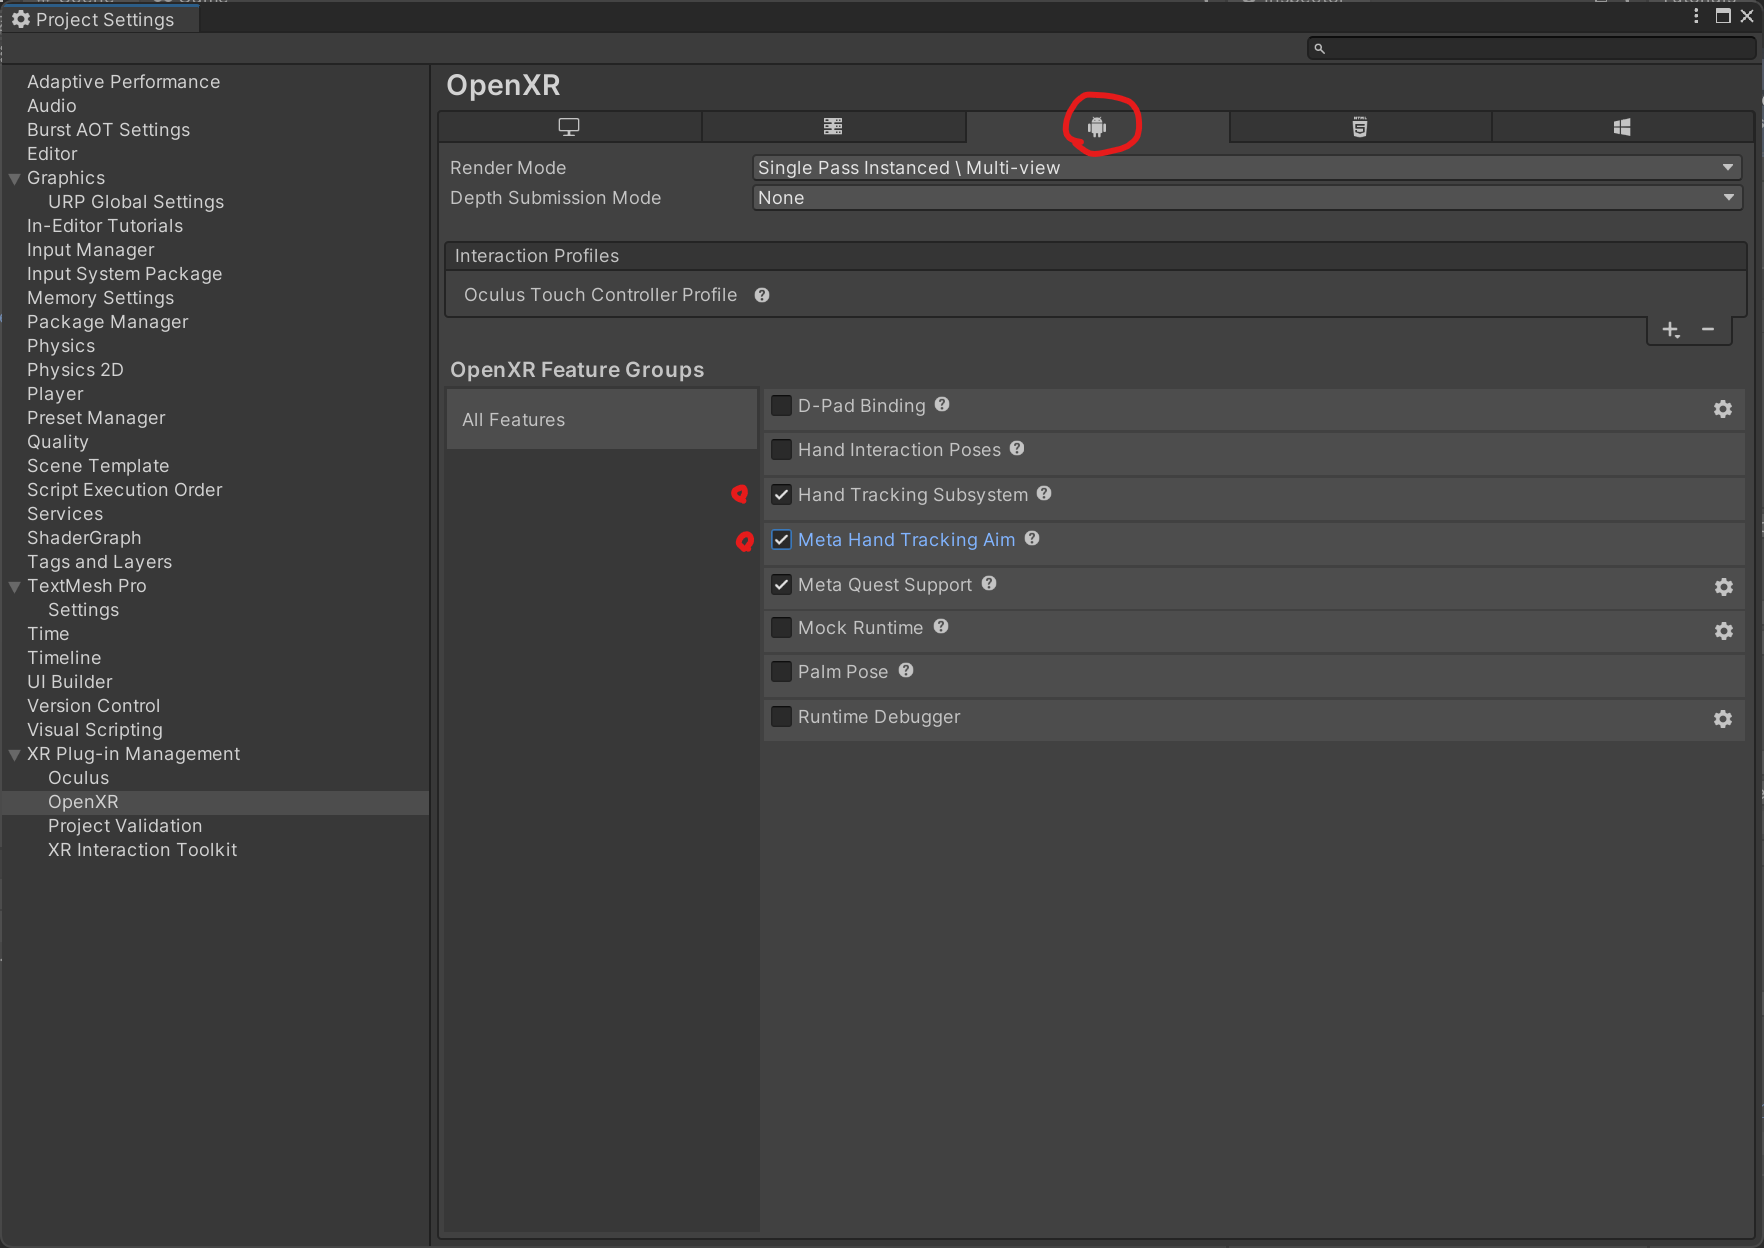Add an interaction profile with plus button
1764x1248 pixels.
[x=1670, y=330]
